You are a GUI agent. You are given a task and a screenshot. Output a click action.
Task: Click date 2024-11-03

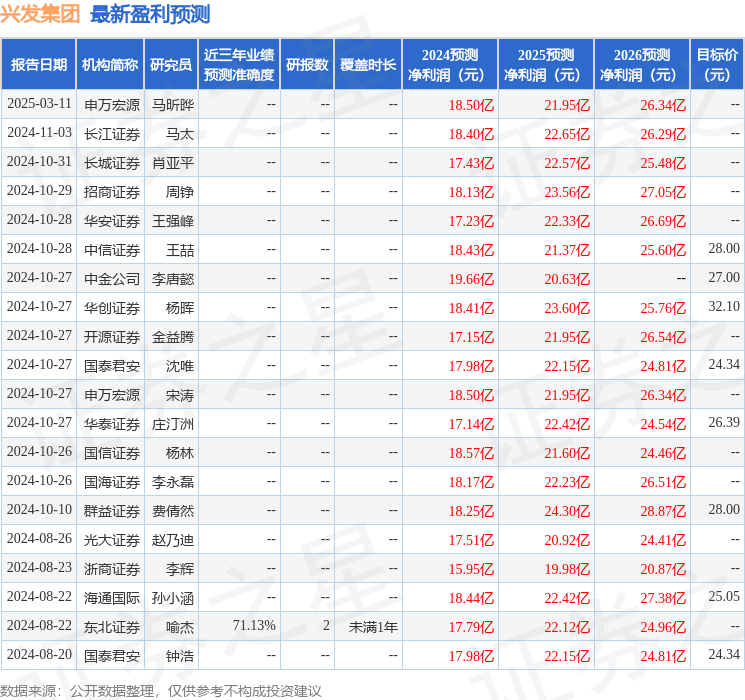[39, 133]
